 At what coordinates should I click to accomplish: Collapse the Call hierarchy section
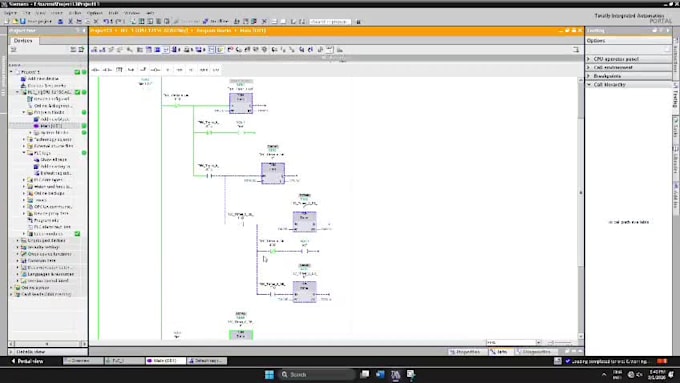(589, 85)
